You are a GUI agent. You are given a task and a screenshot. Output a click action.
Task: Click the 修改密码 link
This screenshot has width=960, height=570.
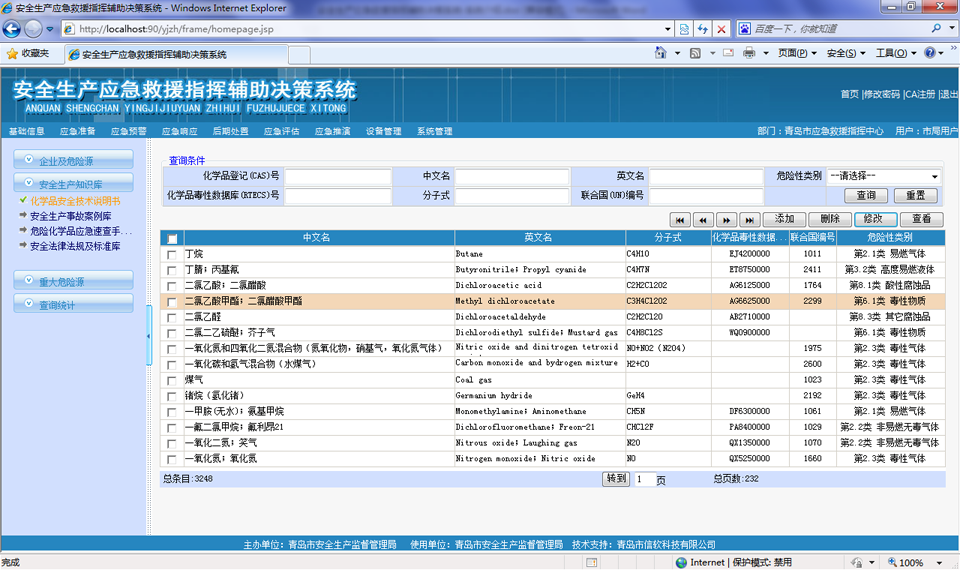[881, 94]
